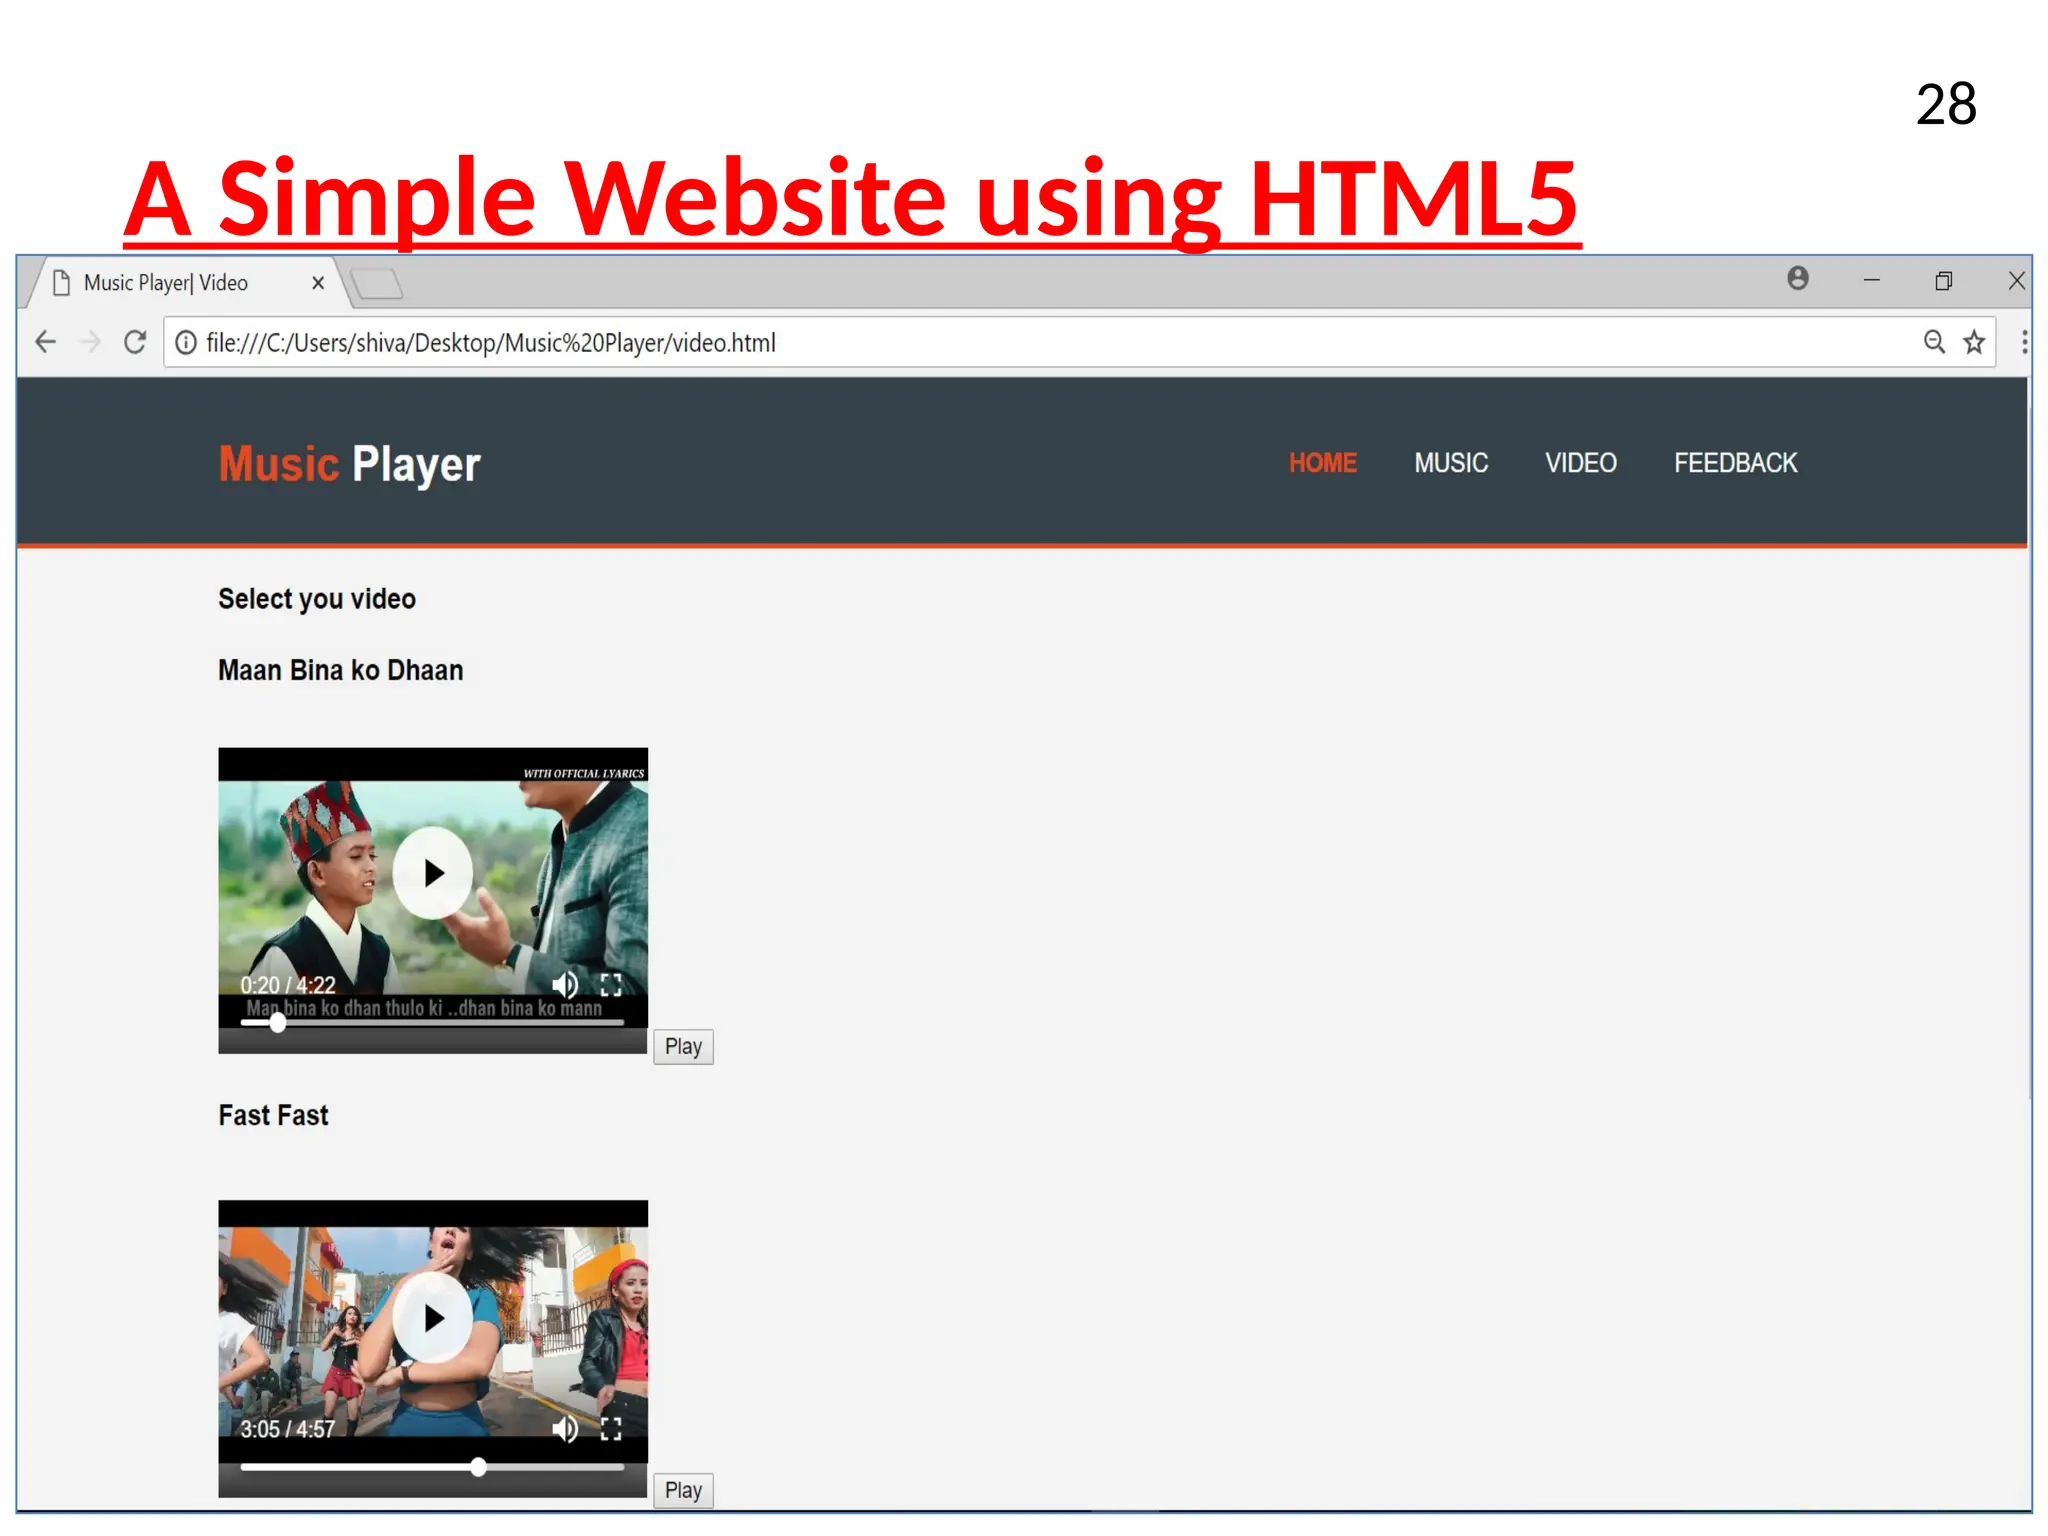This screenshot has width=2048, height=1536.
Task: Click the 'Maan Bina ko Dhaan' title
Action: click(341, 670)
